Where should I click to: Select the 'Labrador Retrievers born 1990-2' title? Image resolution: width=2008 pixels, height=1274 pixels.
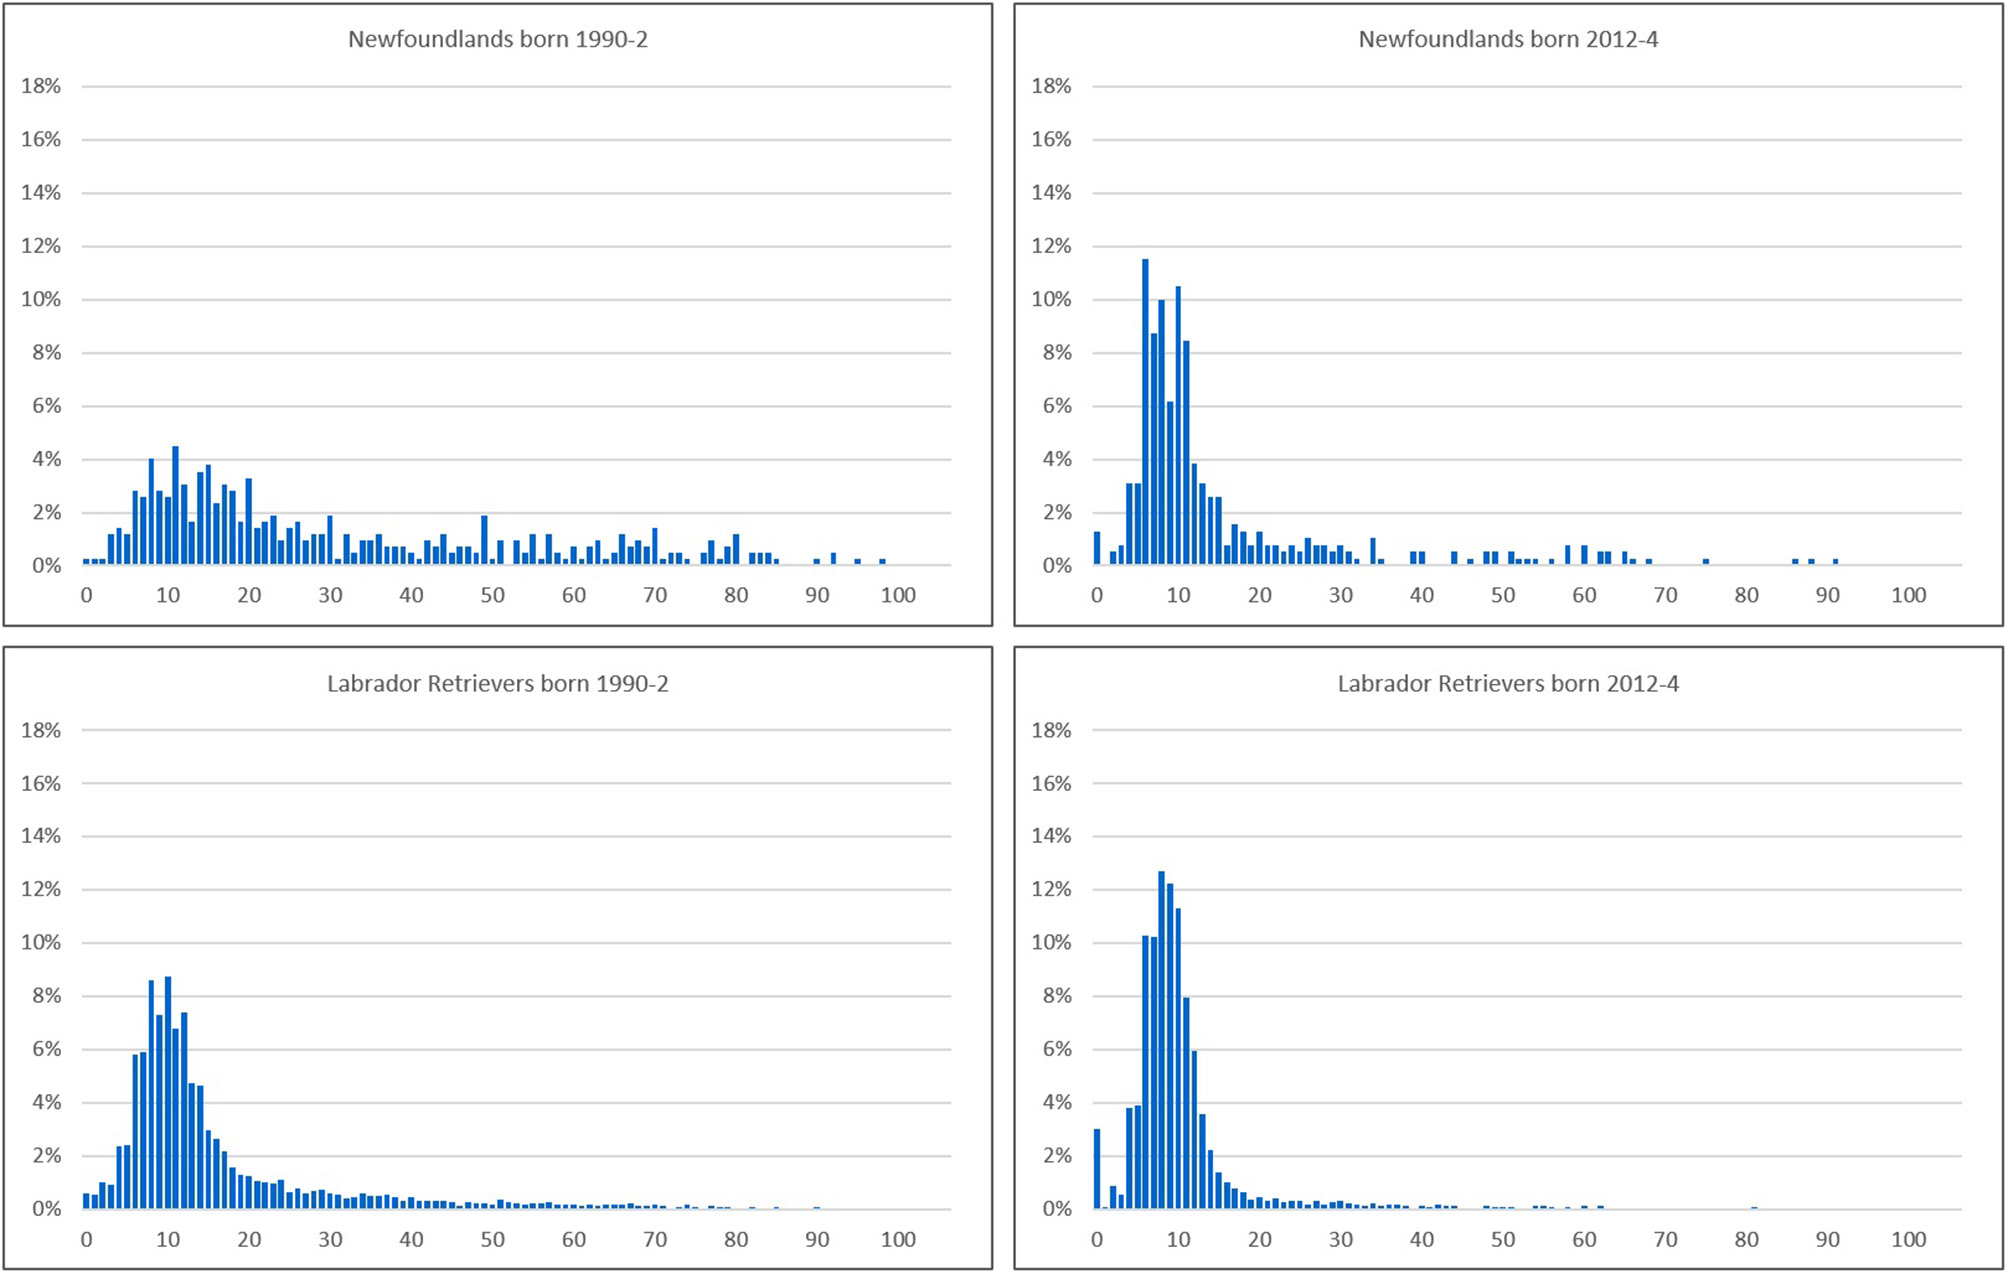point(497,683)
